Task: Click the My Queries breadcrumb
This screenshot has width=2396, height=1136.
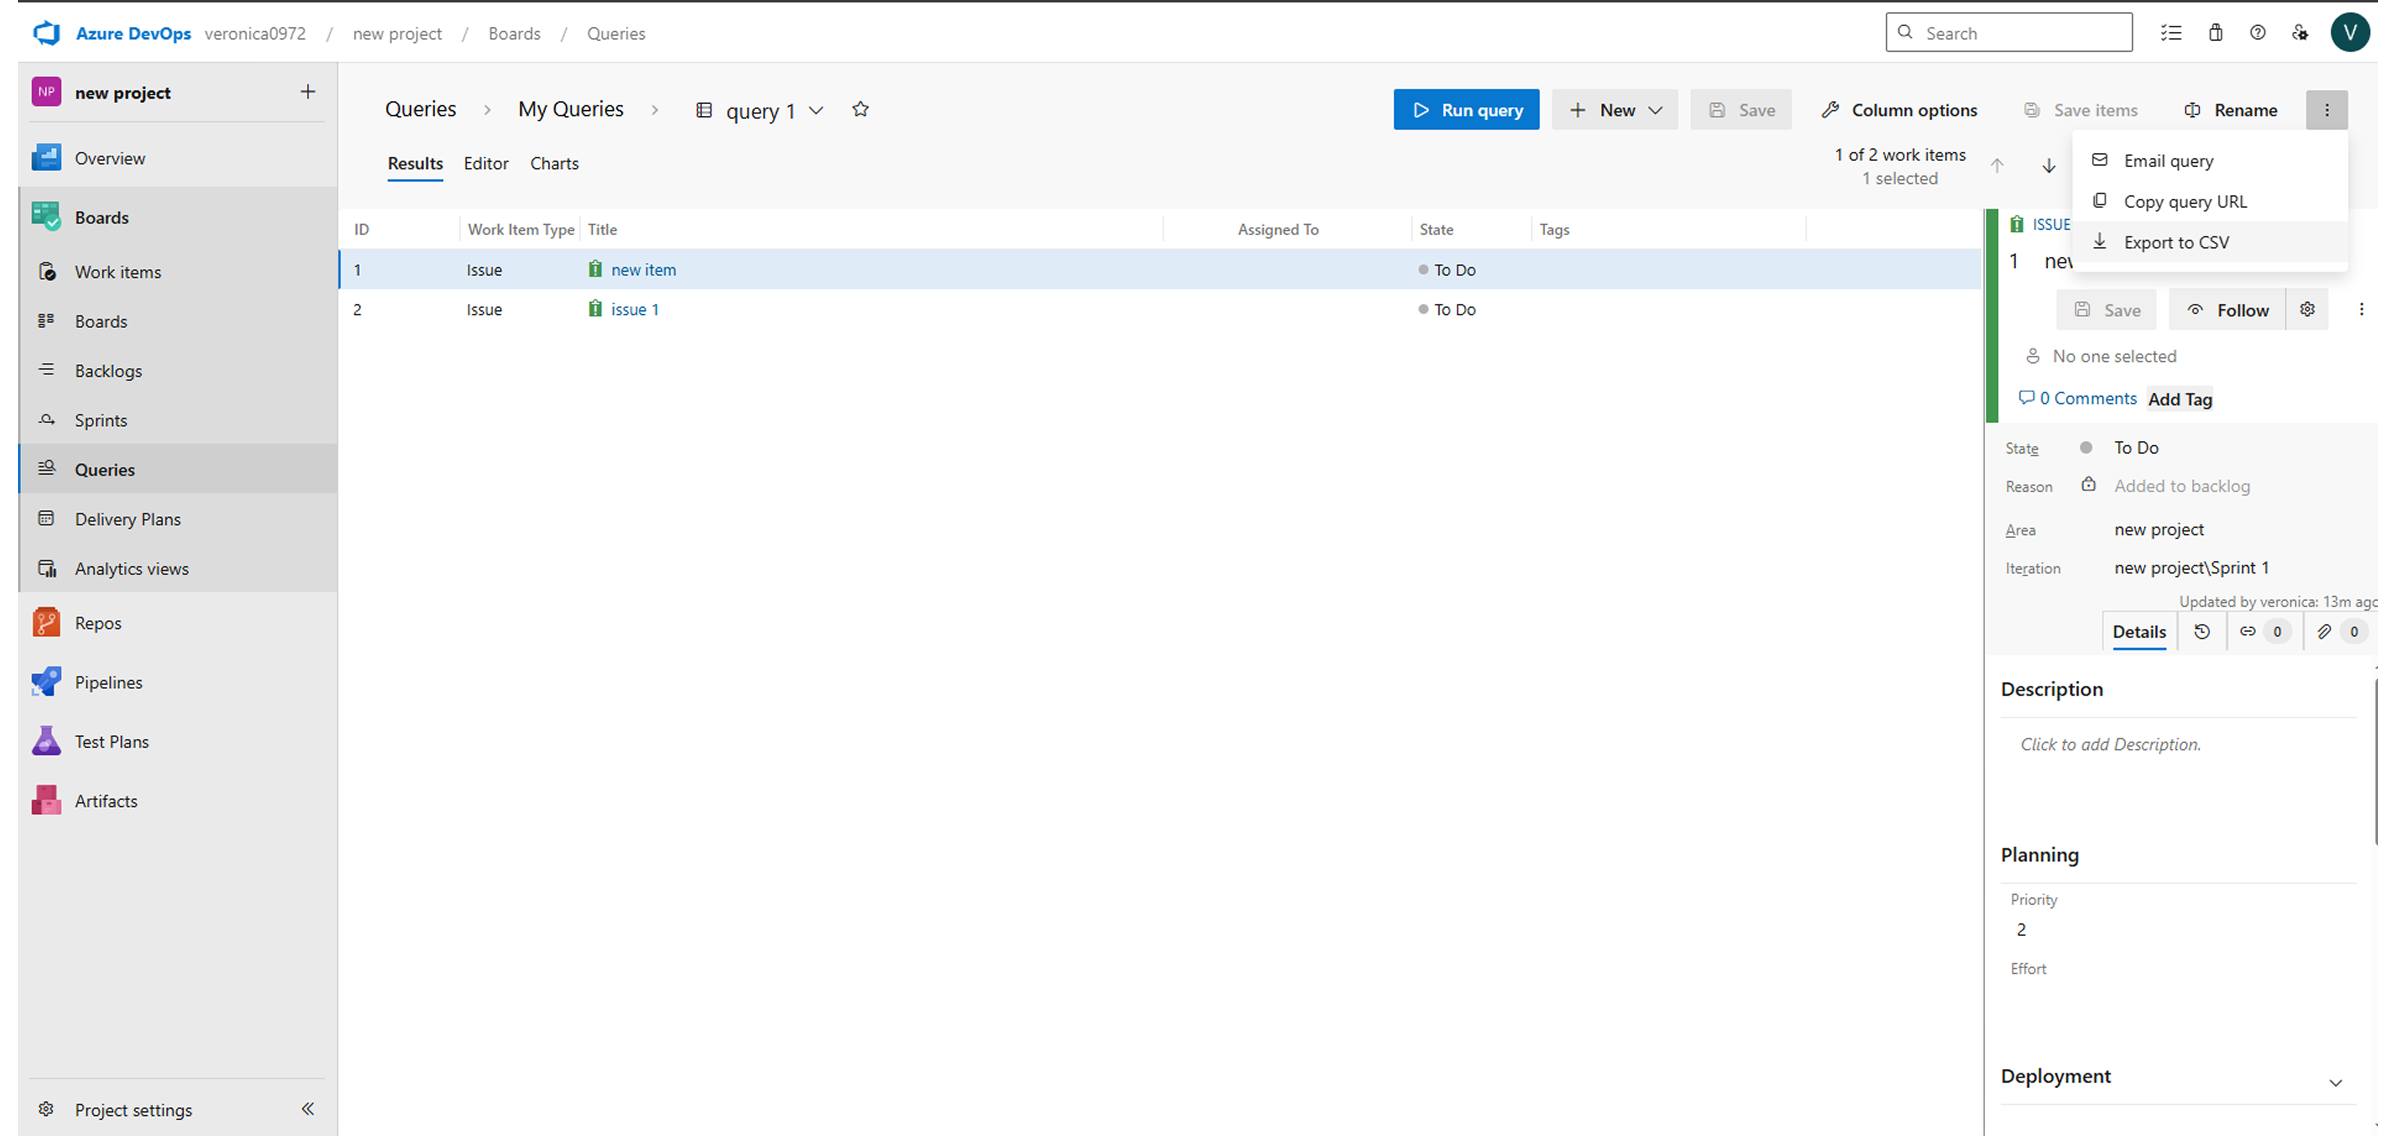Action: (570, 109)
